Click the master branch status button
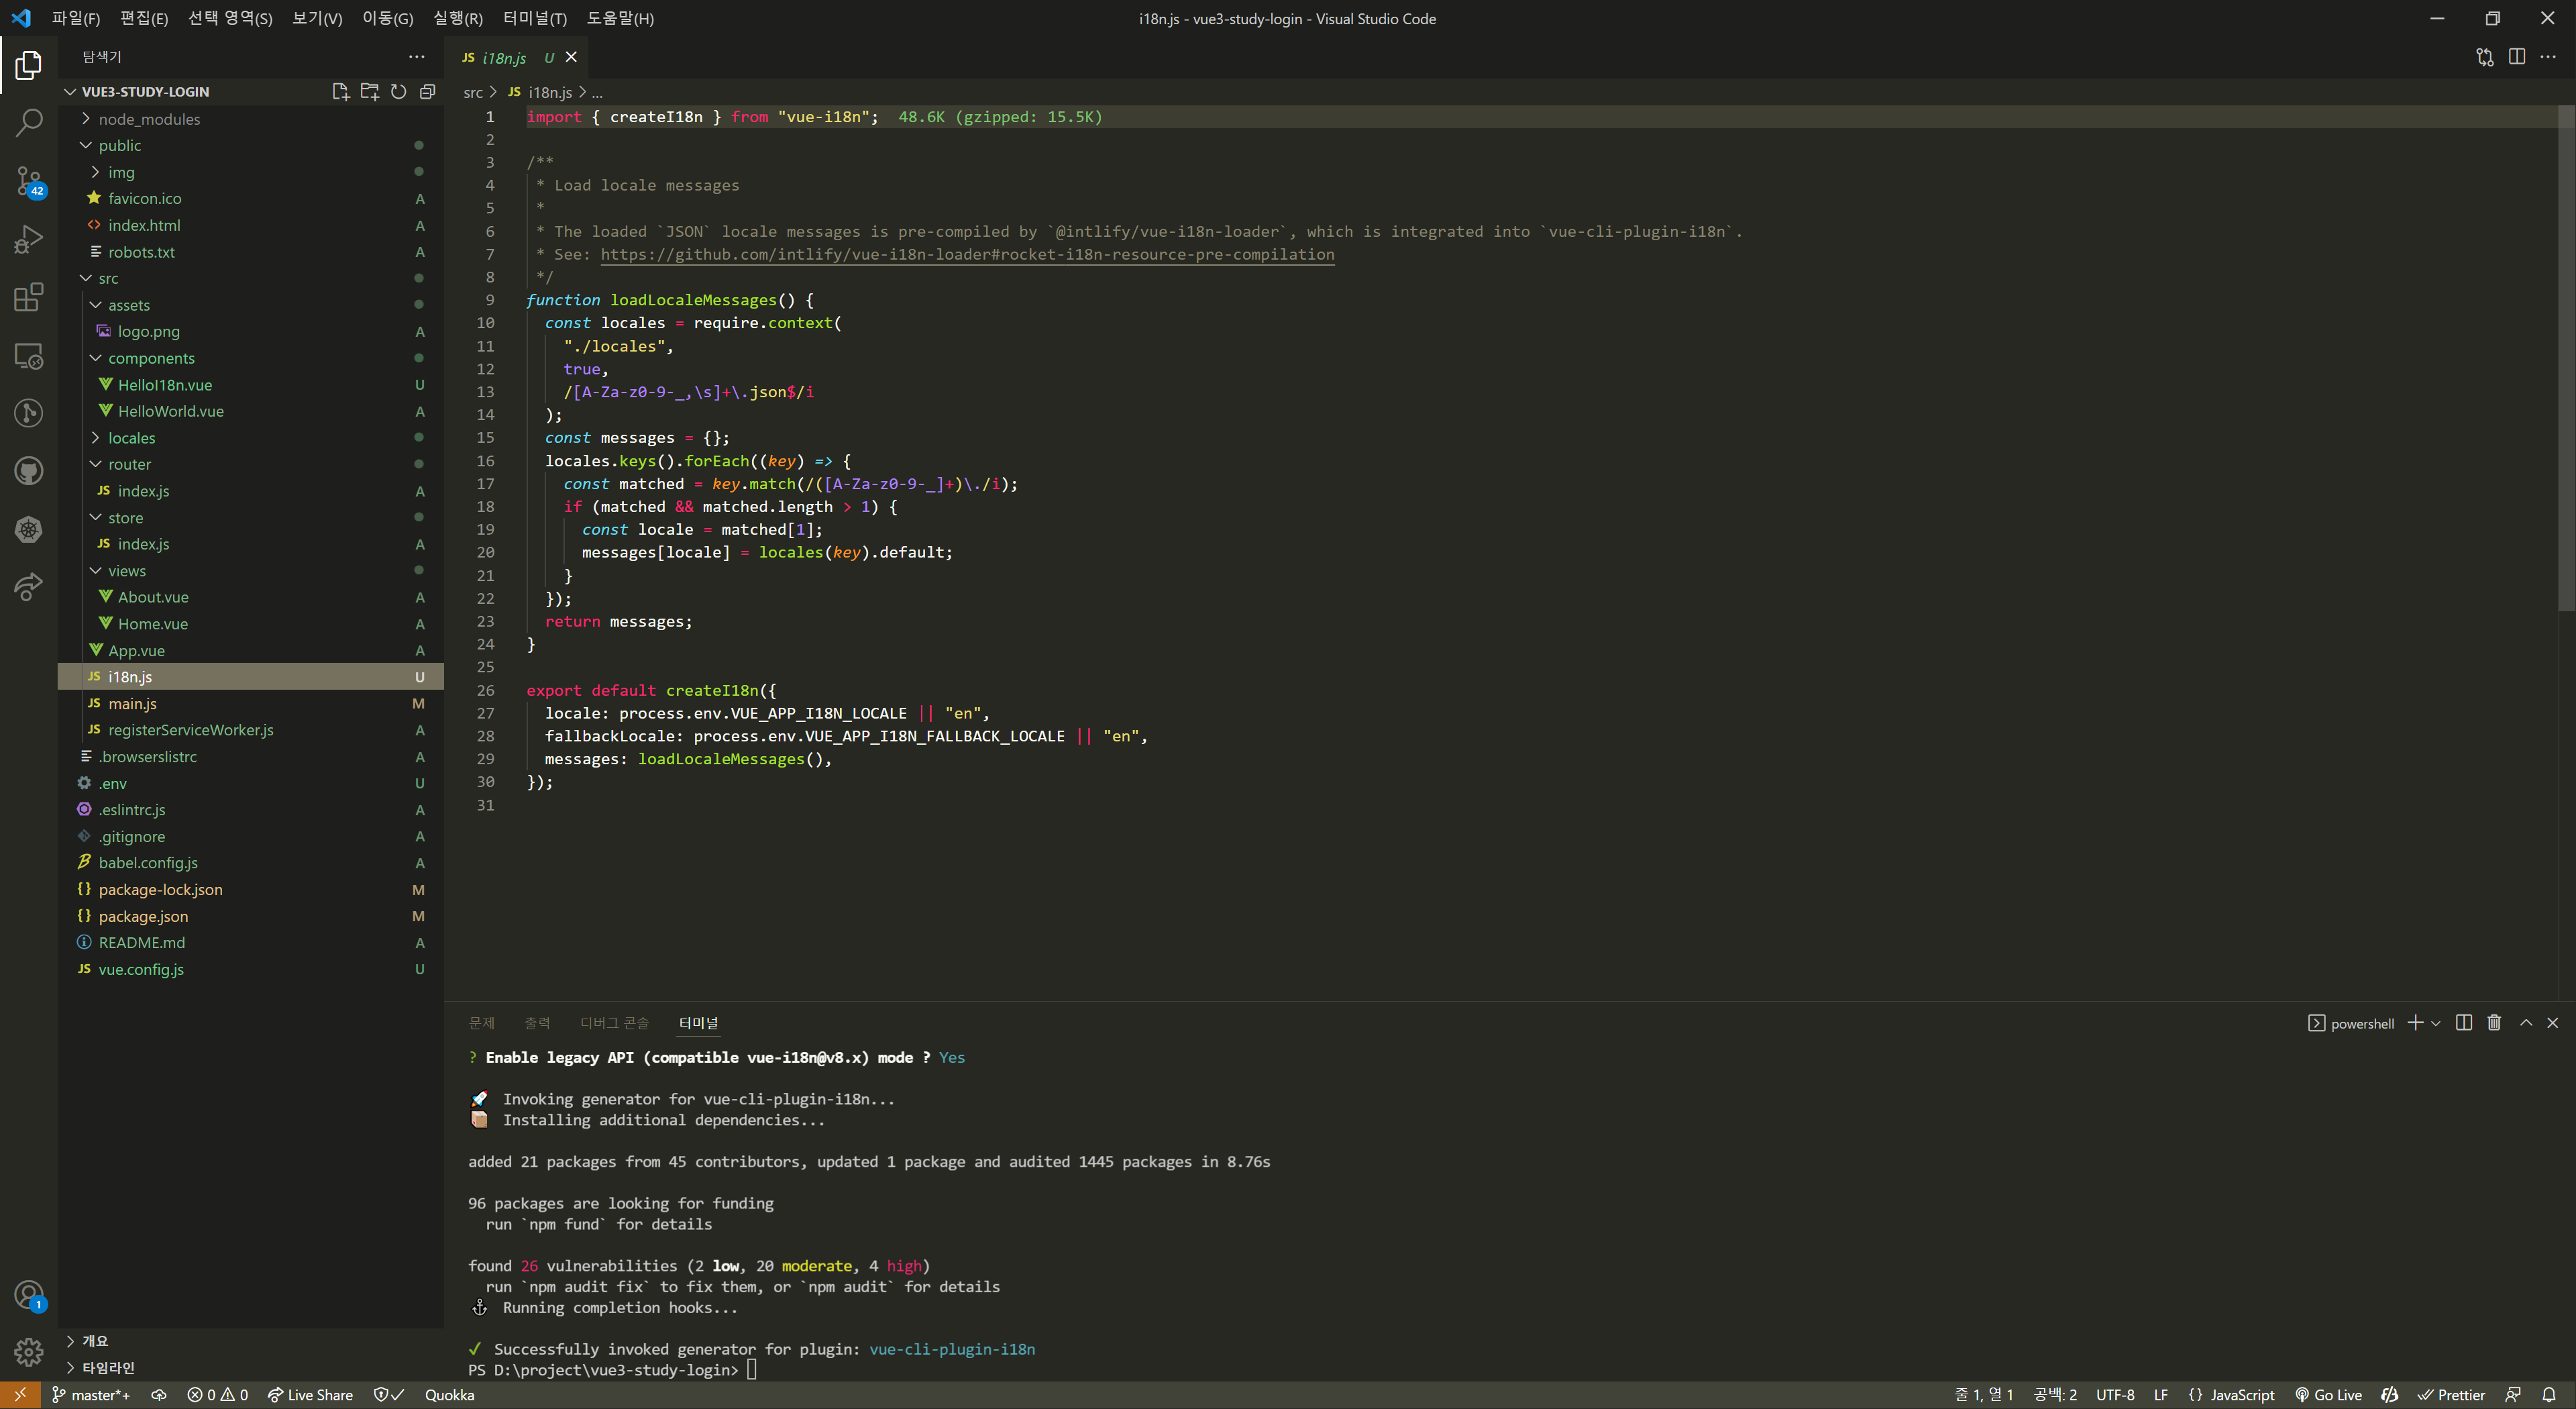This screenshot has width=2576, height=1409. click(91, 1394)
